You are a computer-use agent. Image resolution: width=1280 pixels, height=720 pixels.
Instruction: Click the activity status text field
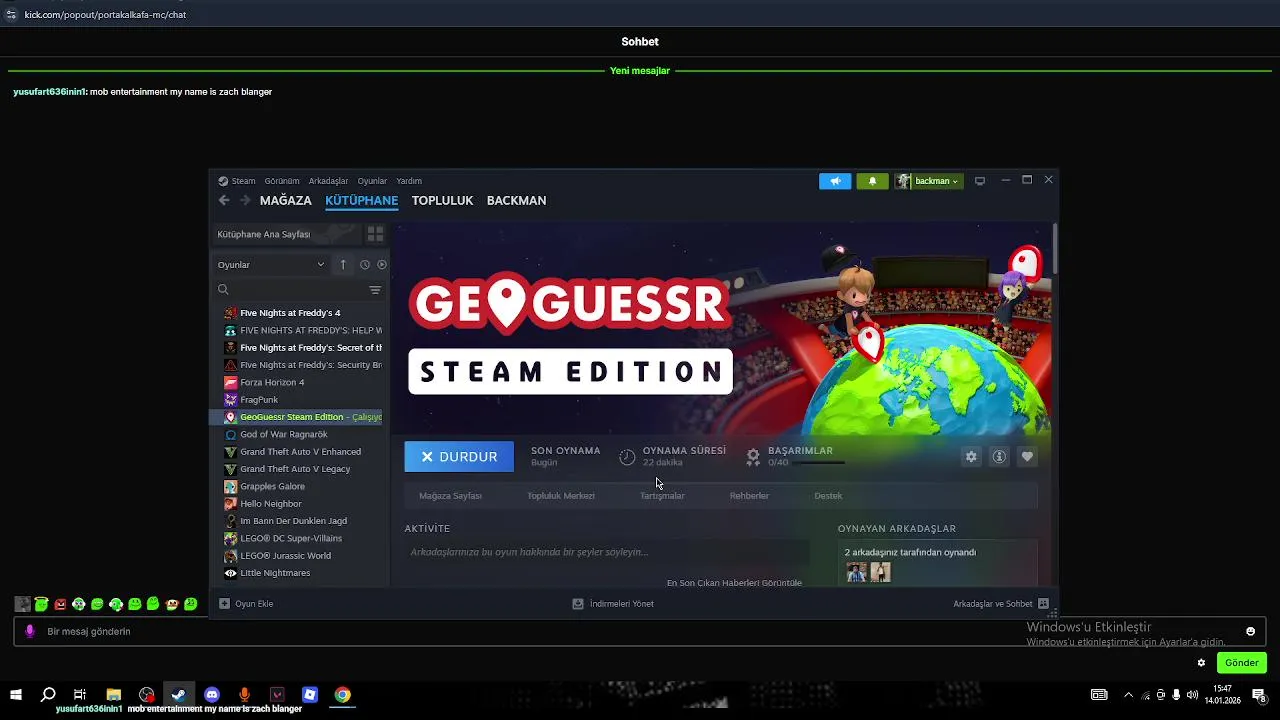tap(607, 552)
